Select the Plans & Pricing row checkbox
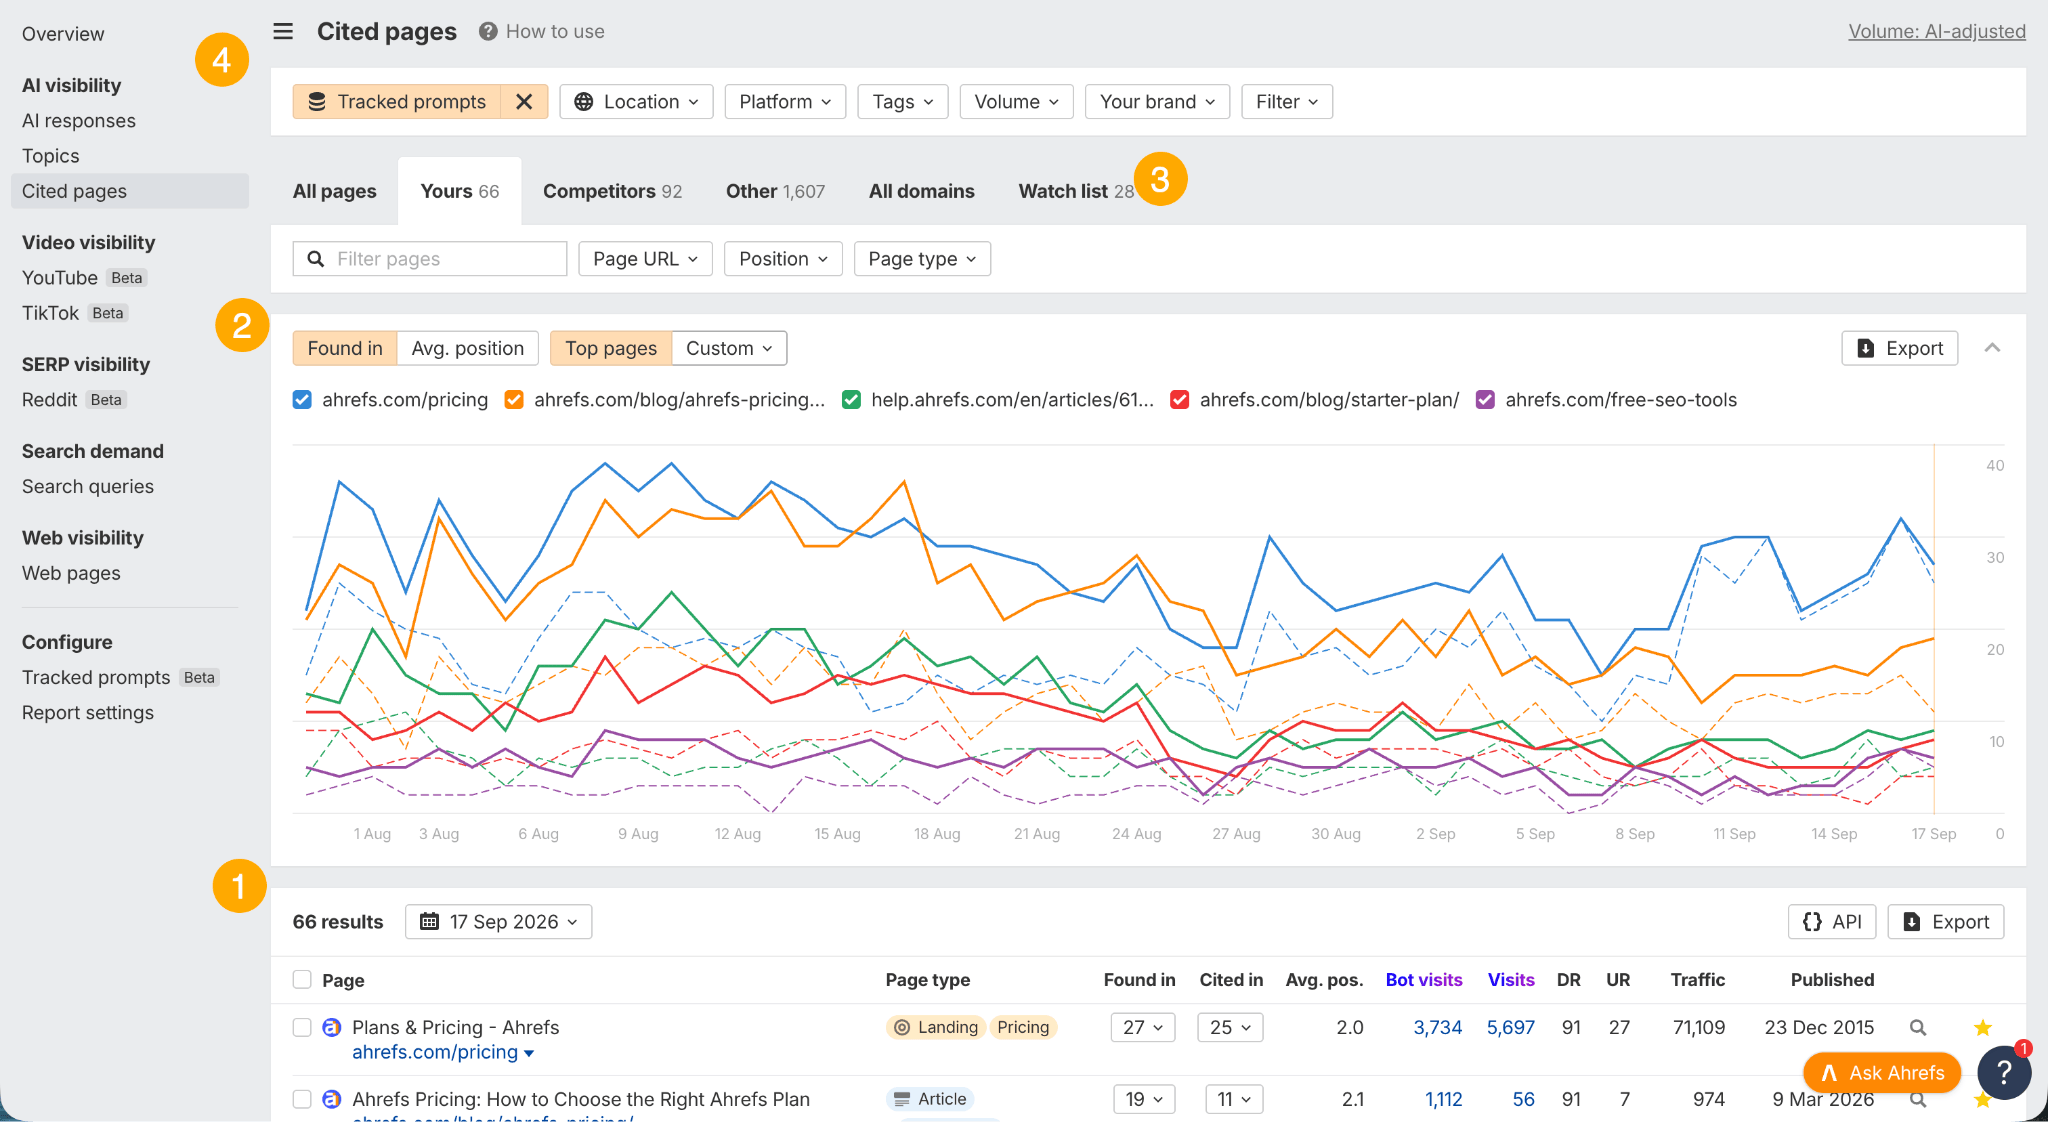 click(x=302, y=1027)
